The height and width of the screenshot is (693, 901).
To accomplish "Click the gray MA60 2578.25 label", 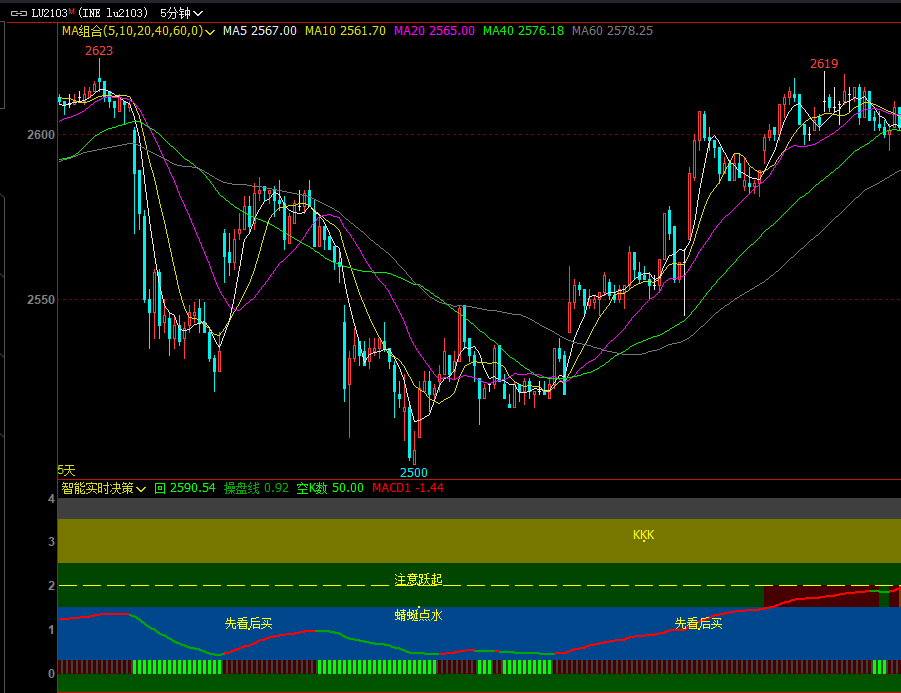I will click(x=612, y=31).
